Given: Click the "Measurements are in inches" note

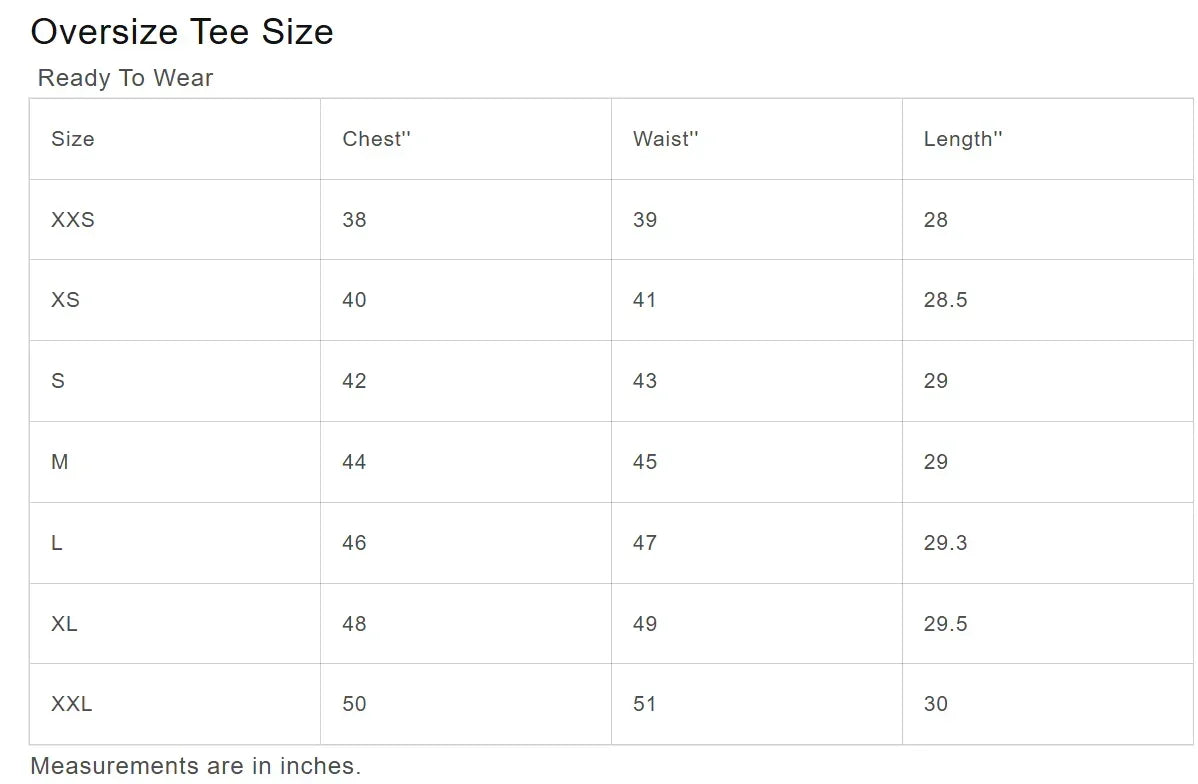Looking at the screenshot, I should pos(196,766).
